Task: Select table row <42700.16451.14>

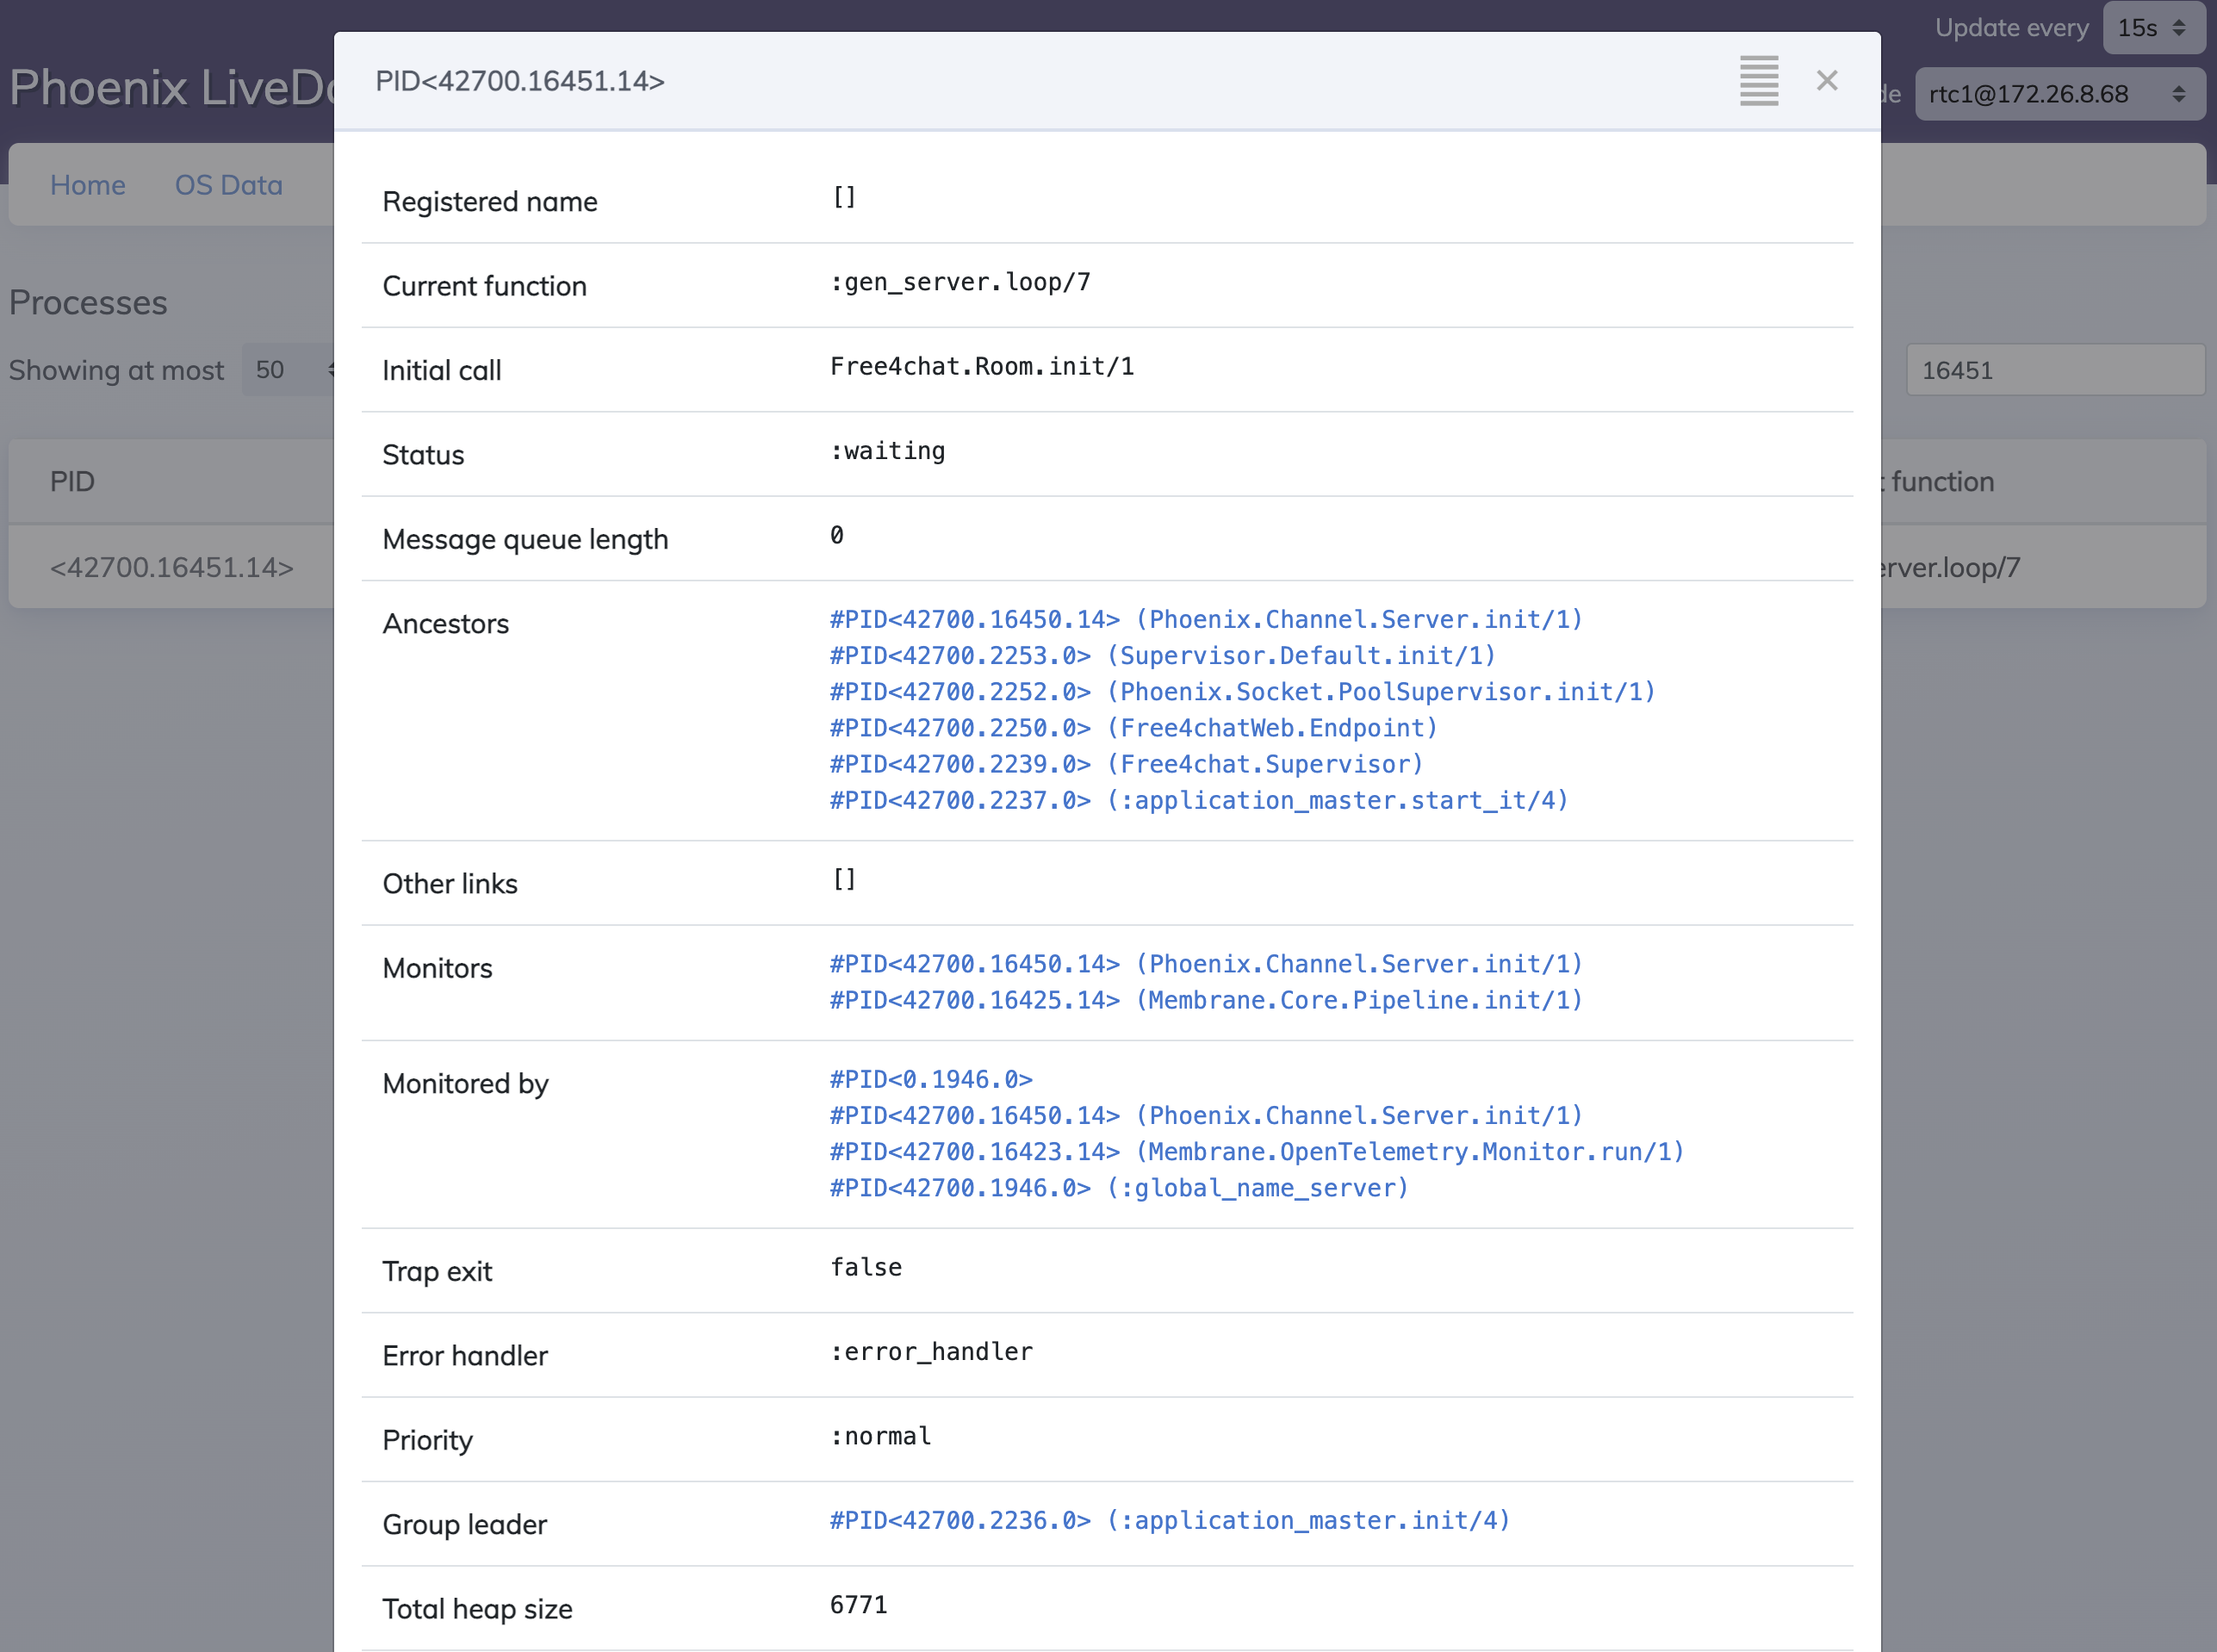Action: (x=171, y=567)
